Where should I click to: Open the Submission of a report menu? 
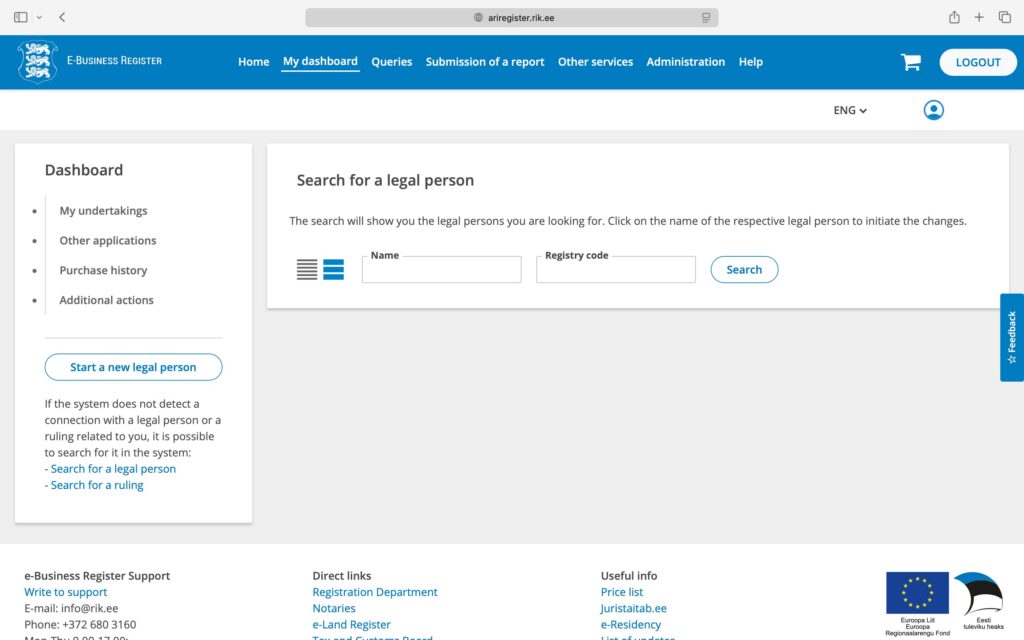click(x=484, y=62)
